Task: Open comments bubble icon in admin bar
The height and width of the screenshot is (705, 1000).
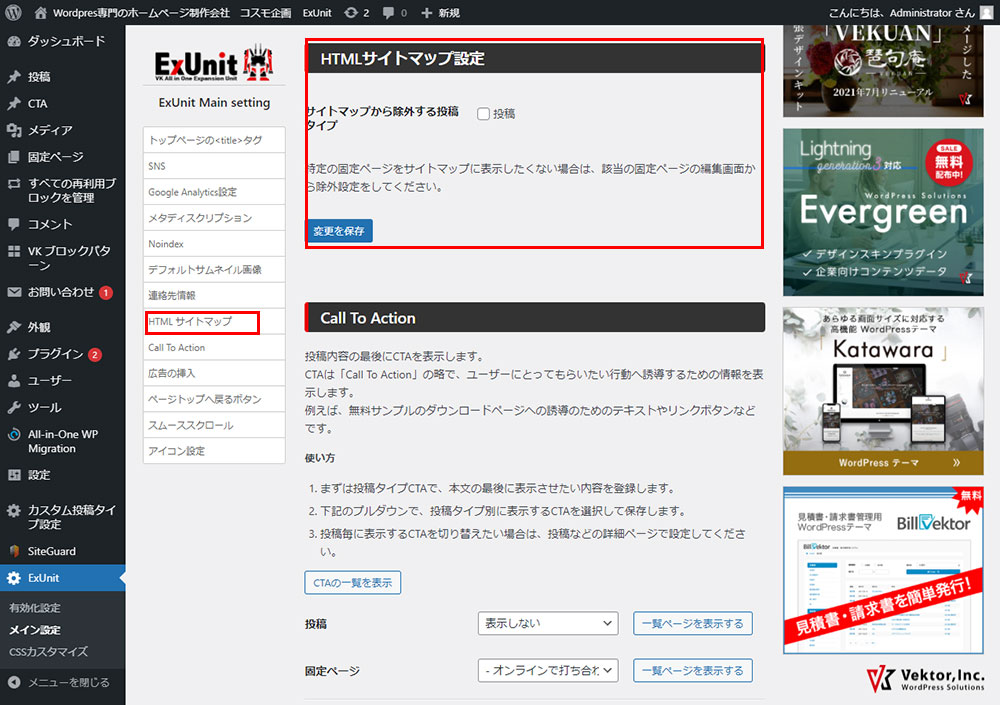Action: coord(389,12)
